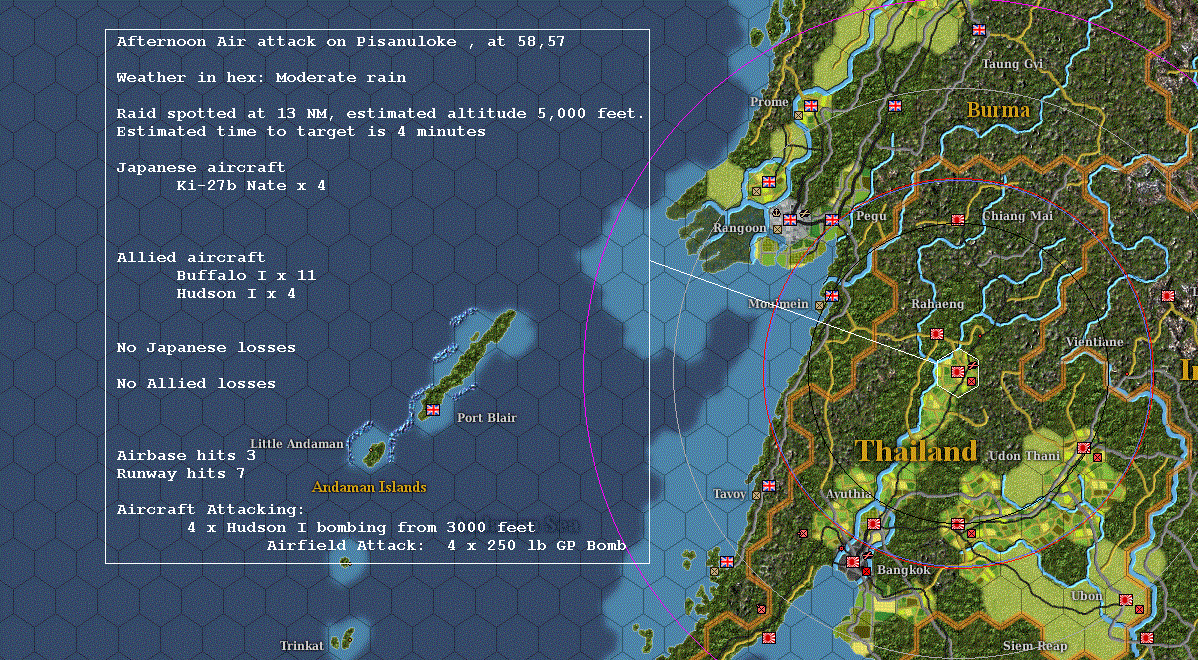
Task: Select the Japanese base flag at Bangkok
Action: (x=853, y=561)
